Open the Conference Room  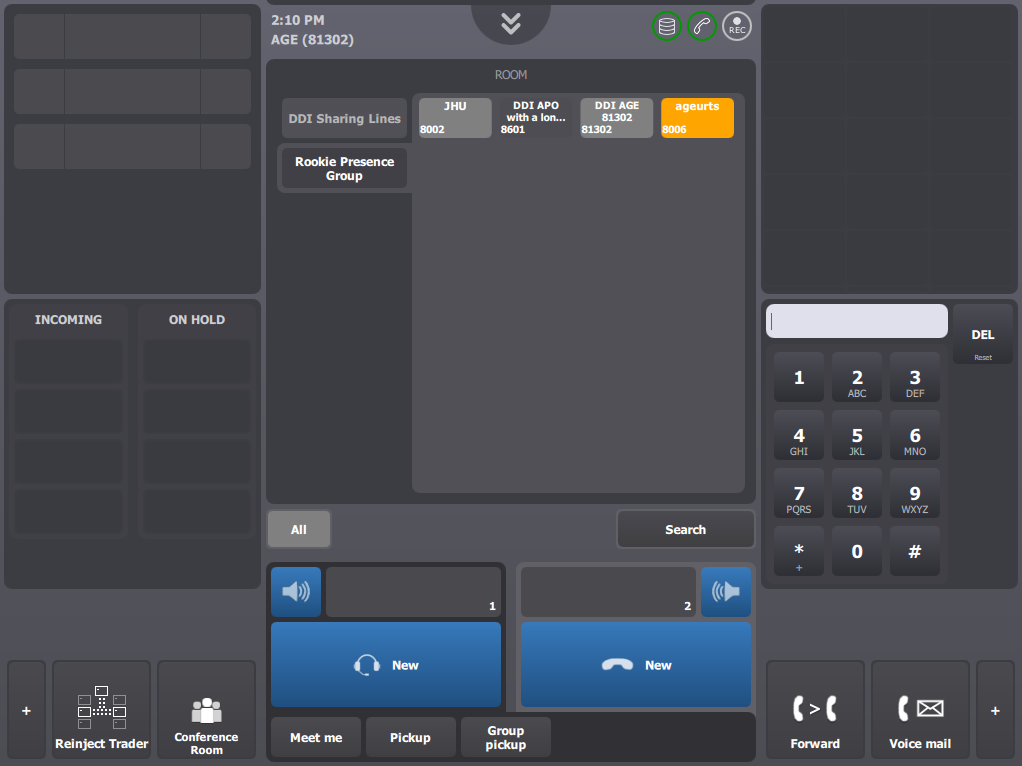point(207,710)
